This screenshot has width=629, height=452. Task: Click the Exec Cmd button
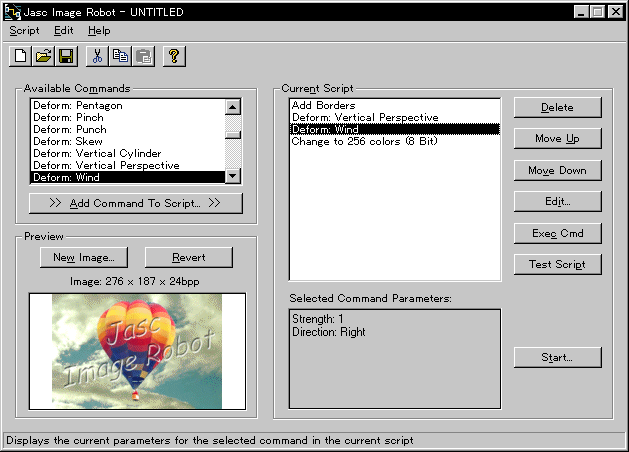point(558,233)
